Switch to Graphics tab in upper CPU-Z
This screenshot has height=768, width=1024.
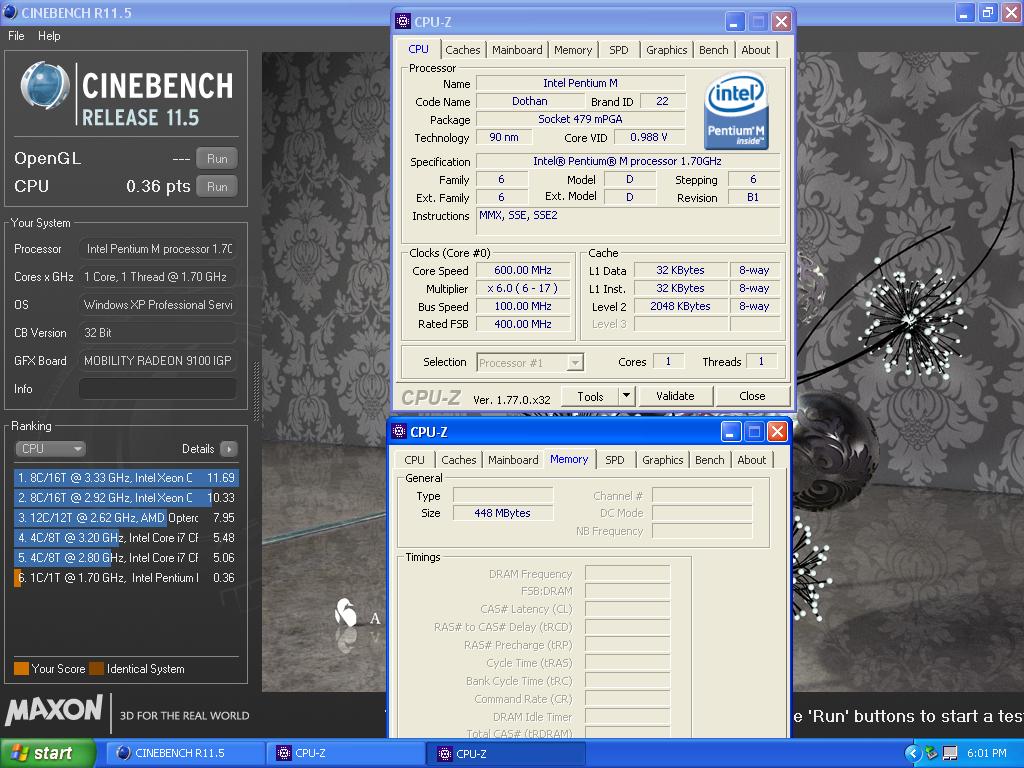click(666, 50)
